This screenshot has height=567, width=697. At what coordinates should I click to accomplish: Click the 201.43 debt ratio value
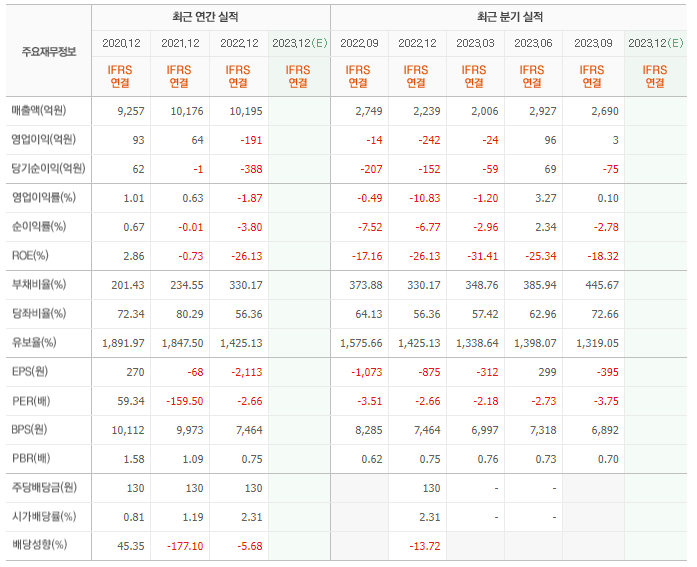128,285
